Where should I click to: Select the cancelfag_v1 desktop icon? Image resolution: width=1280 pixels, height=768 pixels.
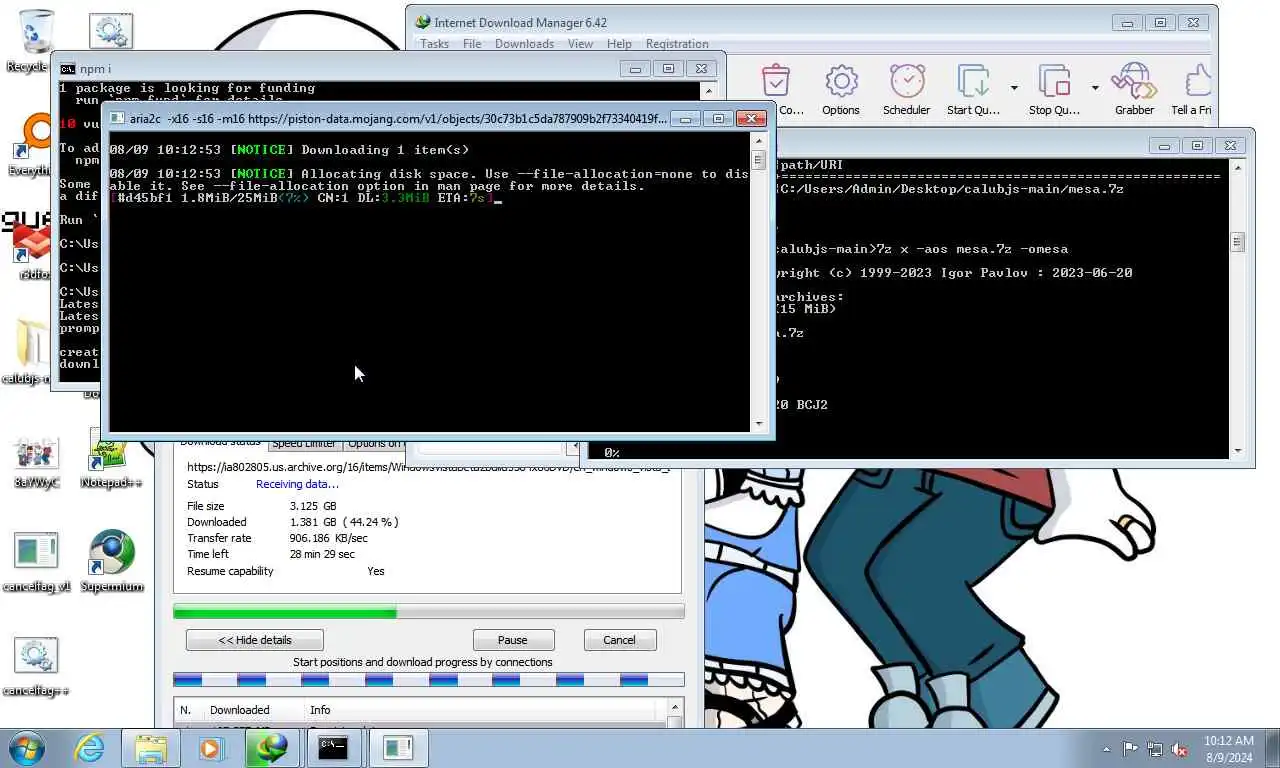pos(37,563)
